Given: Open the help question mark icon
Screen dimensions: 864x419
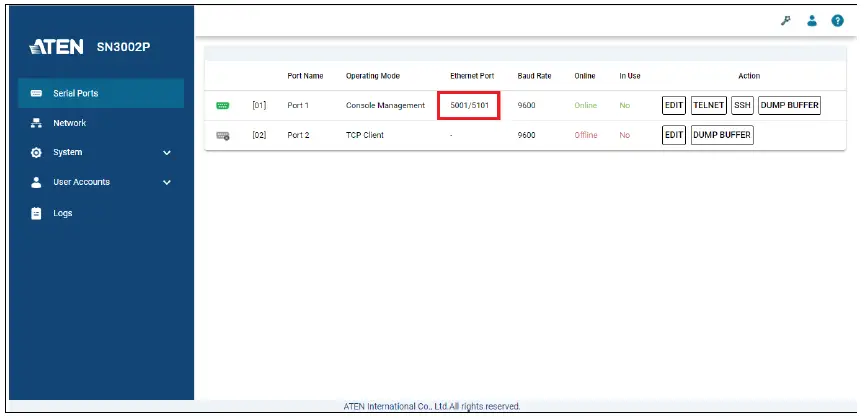Looking at the screenshot, I should click(838, 21).
